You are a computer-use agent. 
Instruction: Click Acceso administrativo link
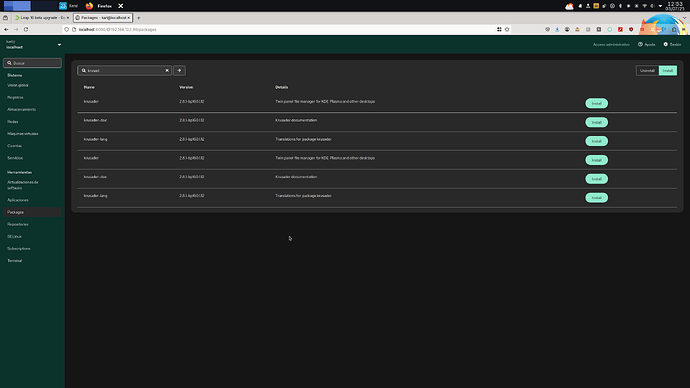point(611,44)
